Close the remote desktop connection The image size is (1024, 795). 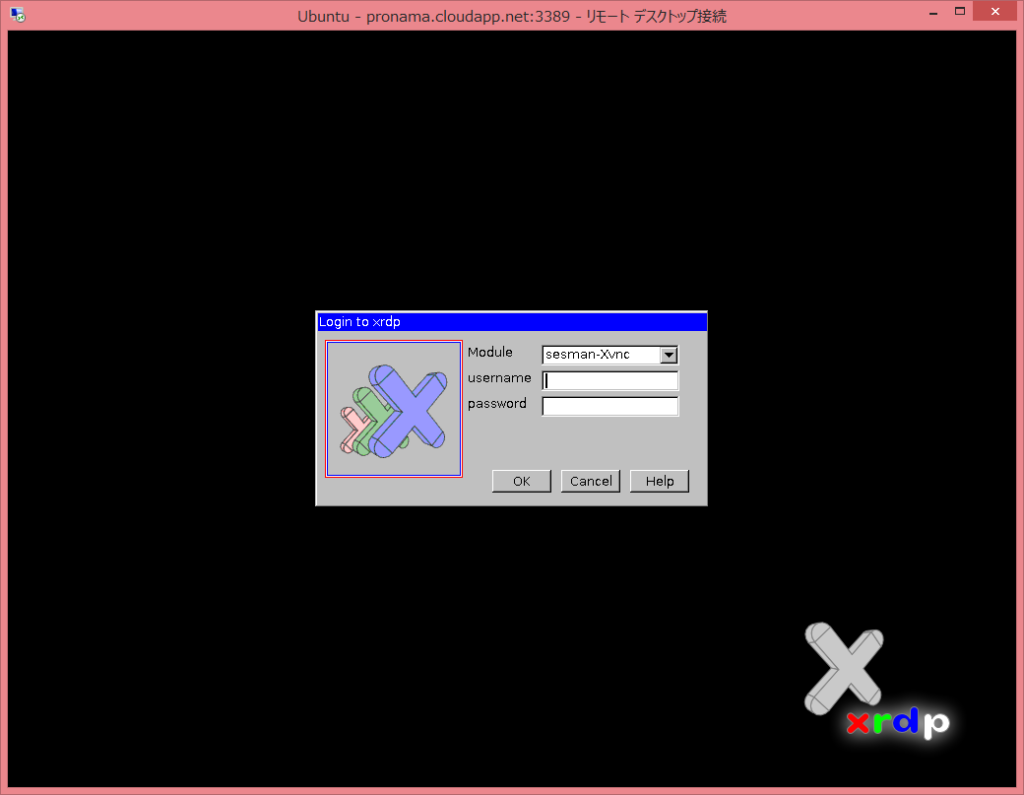pos(993,11)
